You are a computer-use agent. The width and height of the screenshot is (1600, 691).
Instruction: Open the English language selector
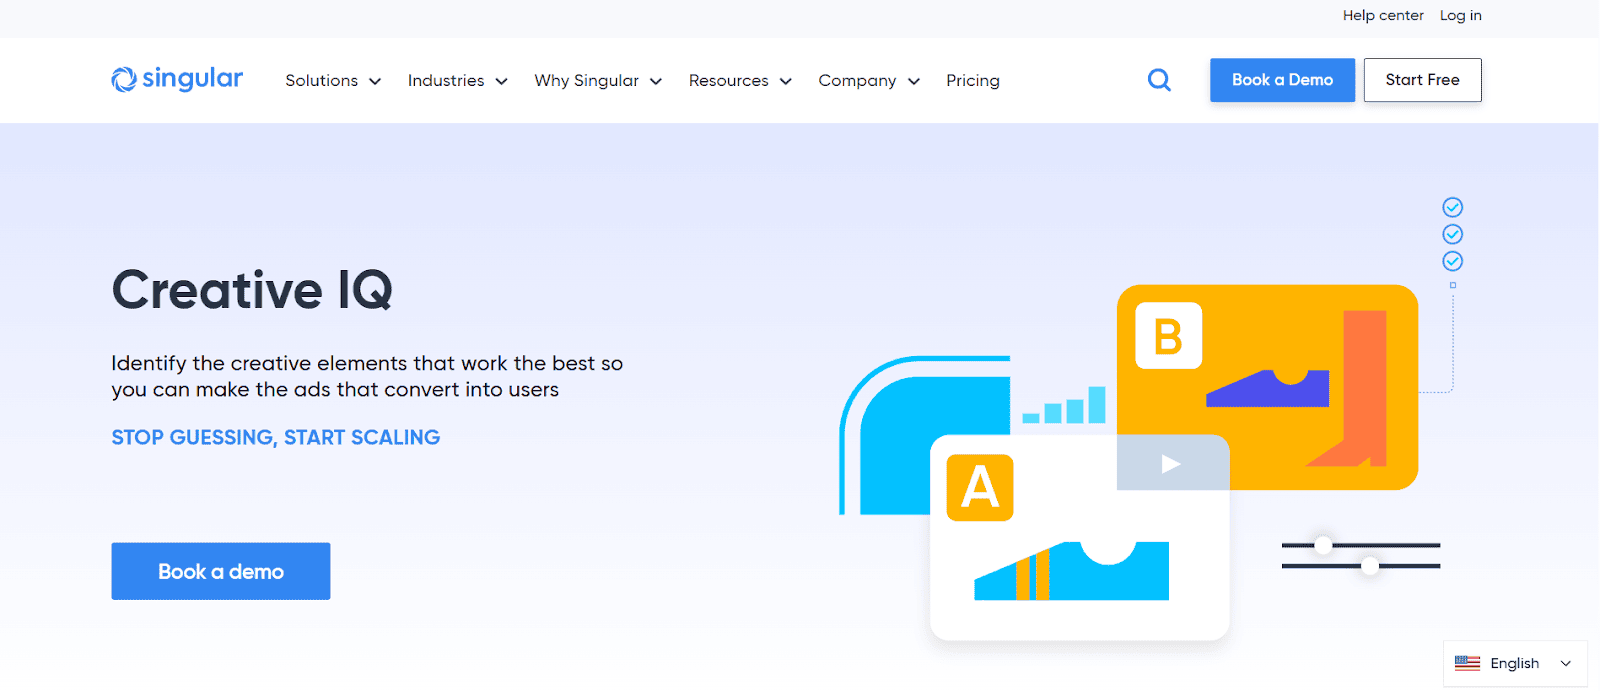pos(1515,664)
